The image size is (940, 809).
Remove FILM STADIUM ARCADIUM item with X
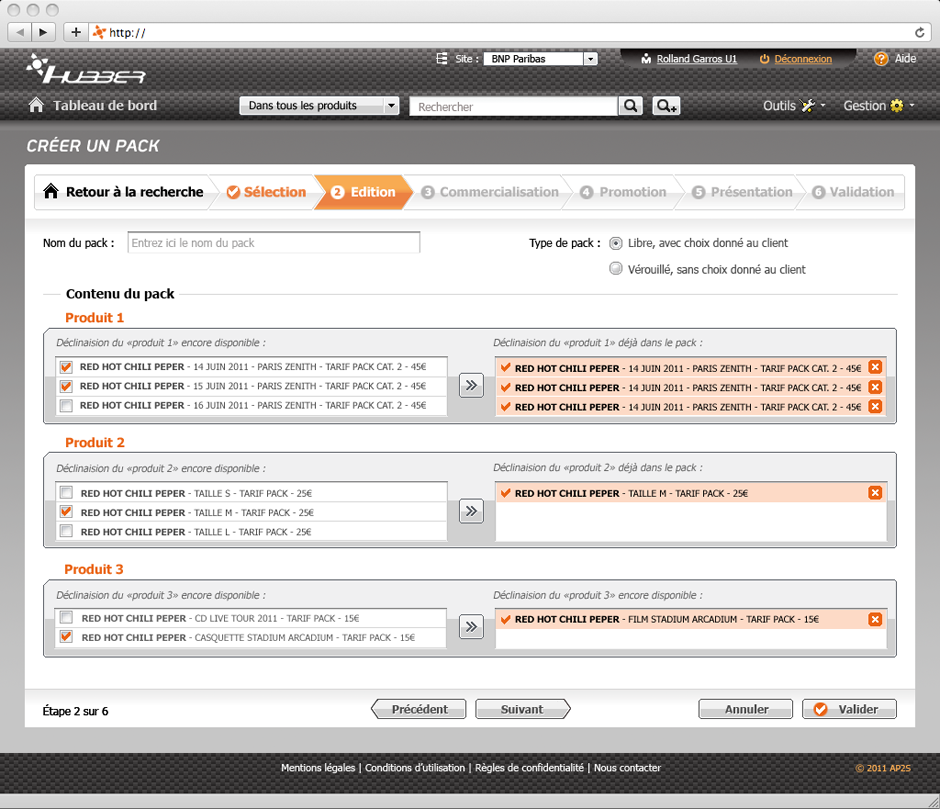(875, 619)
